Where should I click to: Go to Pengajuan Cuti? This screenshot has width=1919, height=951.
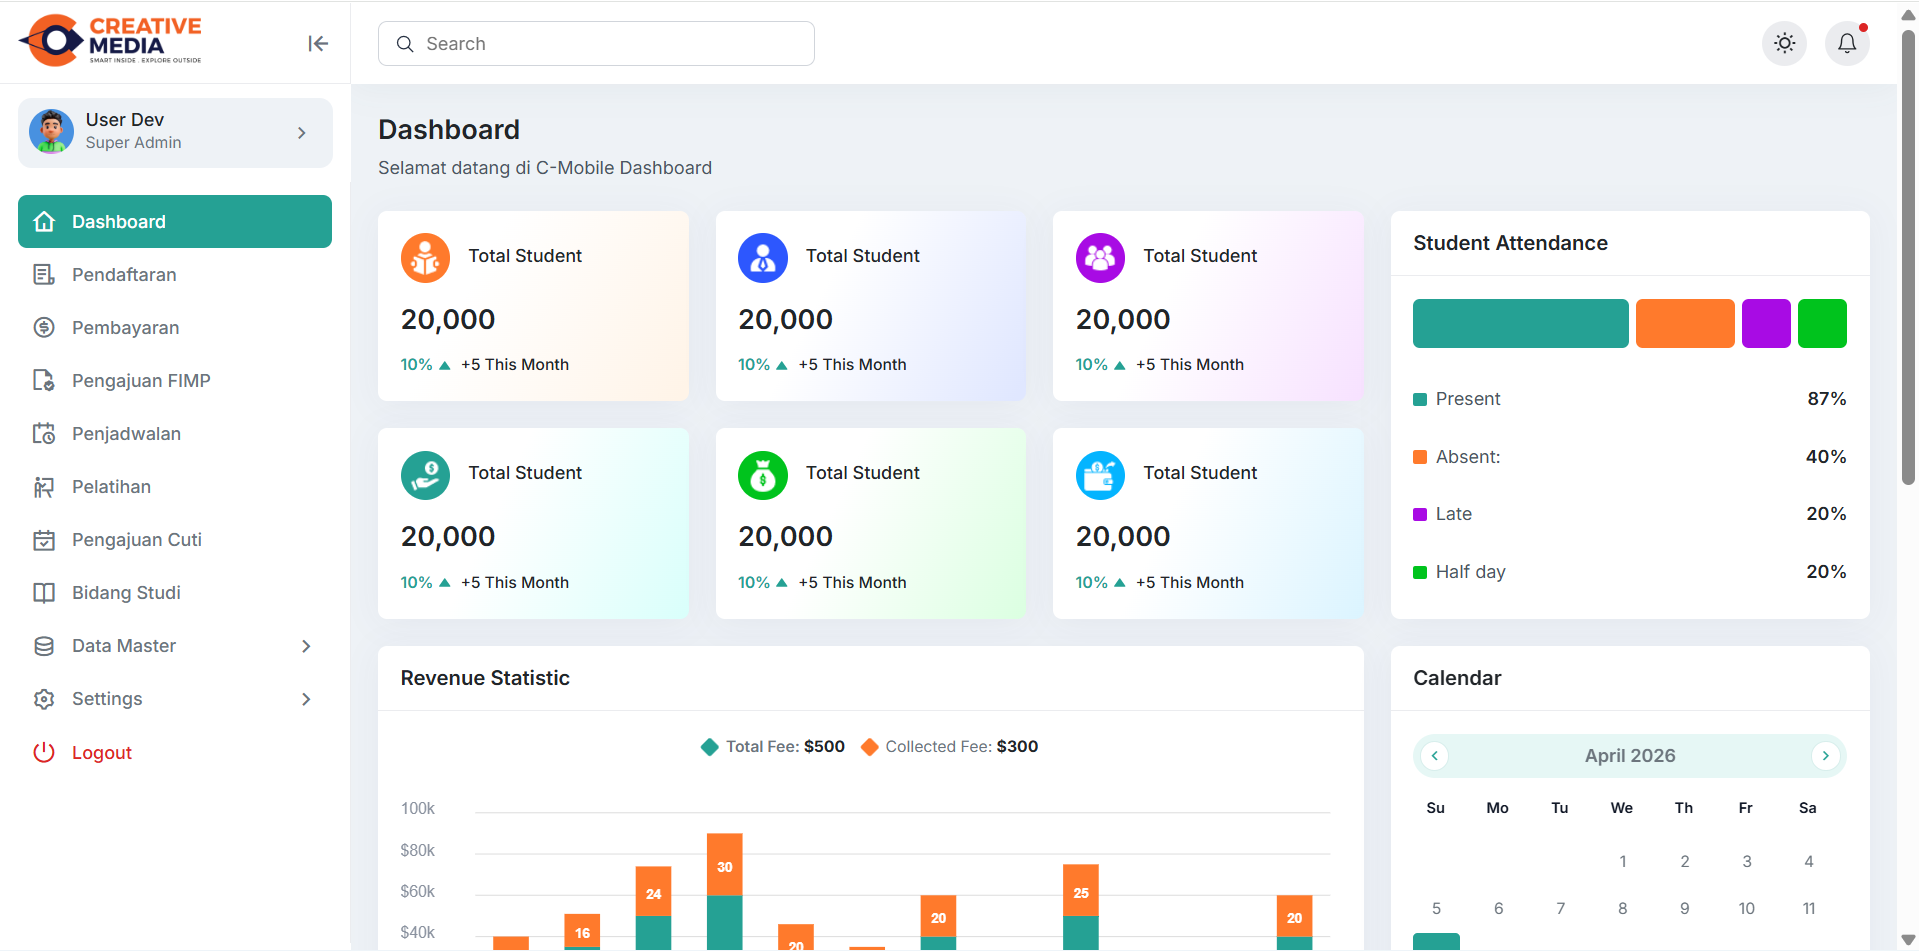(175, 540)
